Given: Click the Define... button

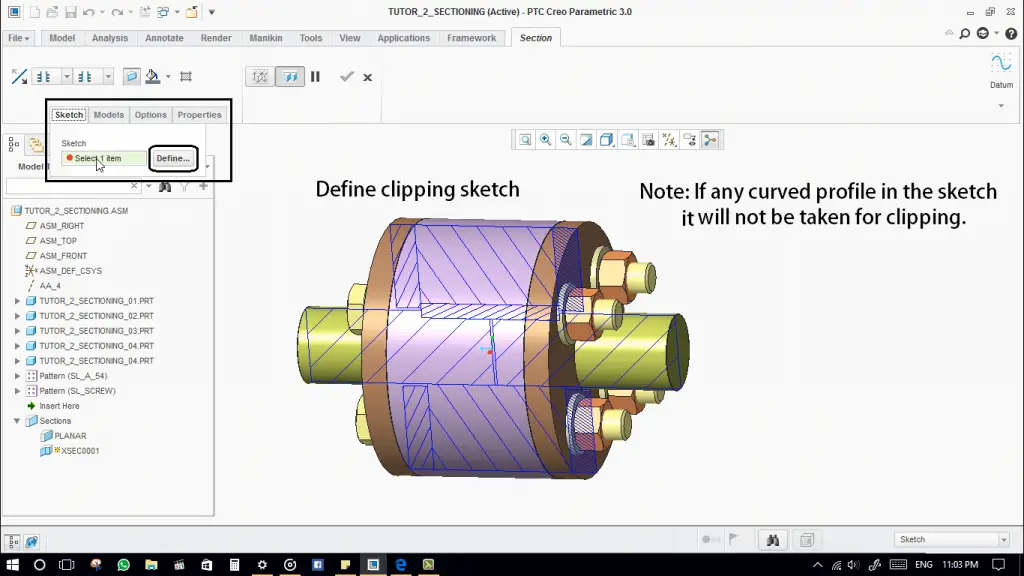Looking at the screenshot, I should (x=173, y=158).
